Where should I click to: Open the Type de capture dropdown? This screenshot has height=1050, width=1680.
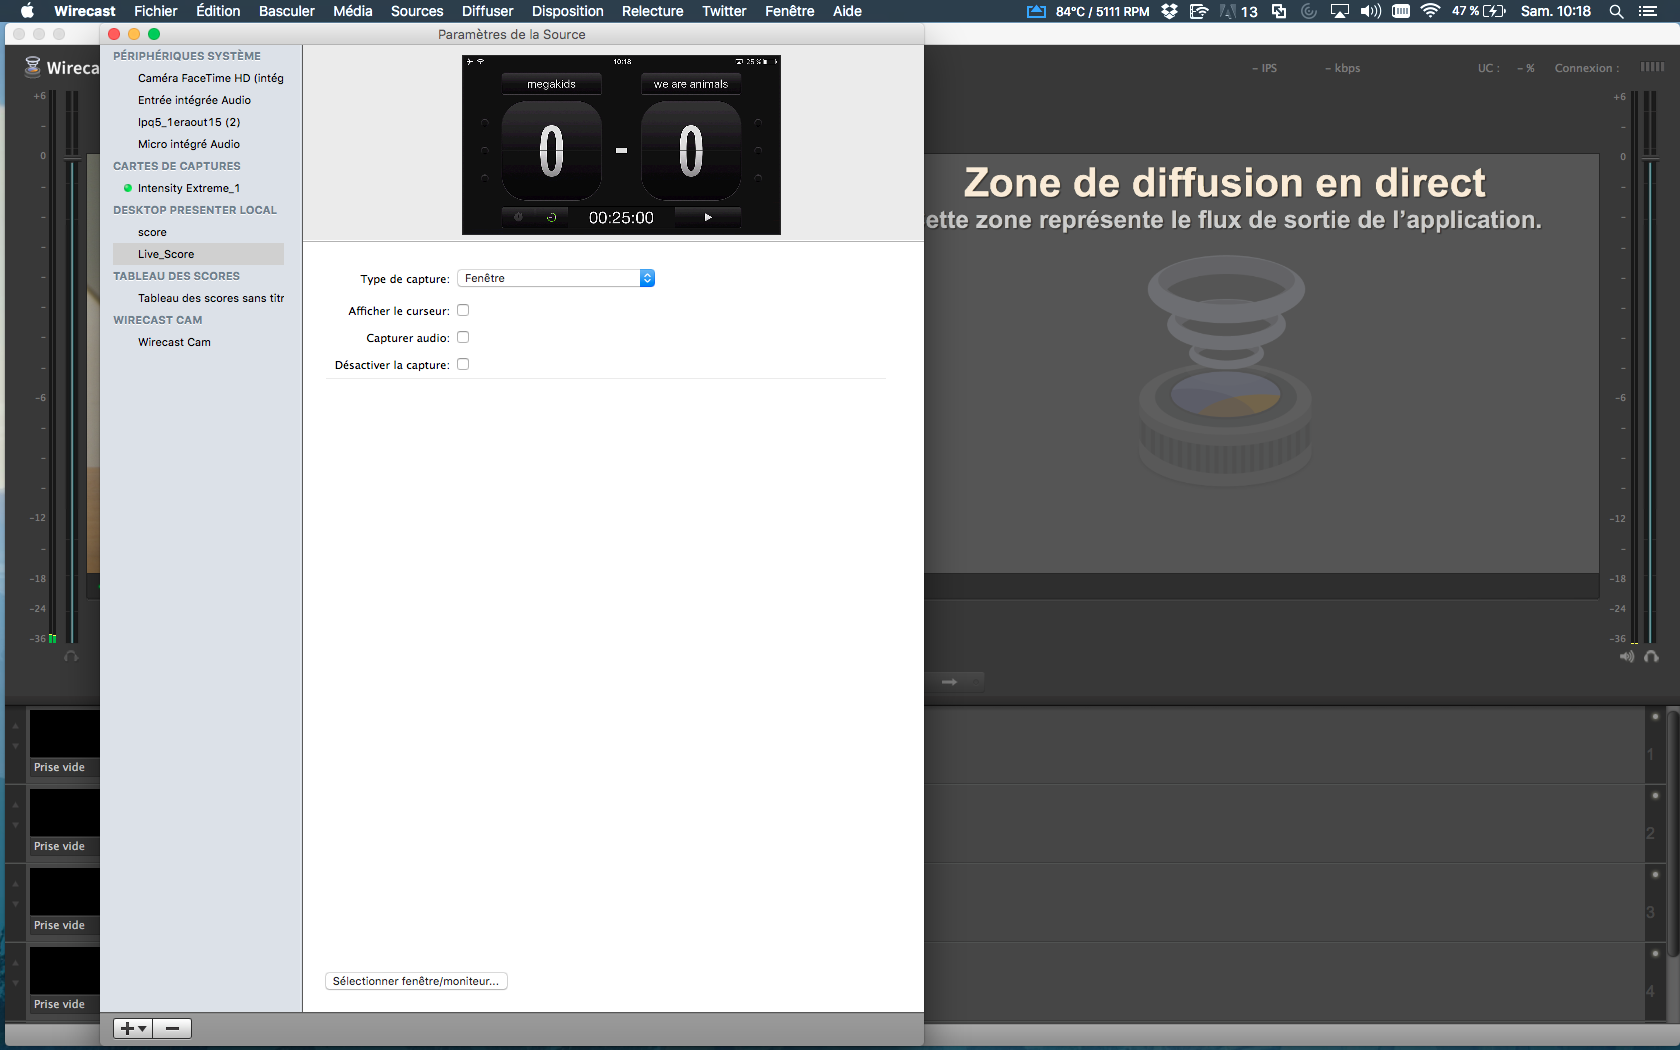pyautogui.click(x=556, y=279)
